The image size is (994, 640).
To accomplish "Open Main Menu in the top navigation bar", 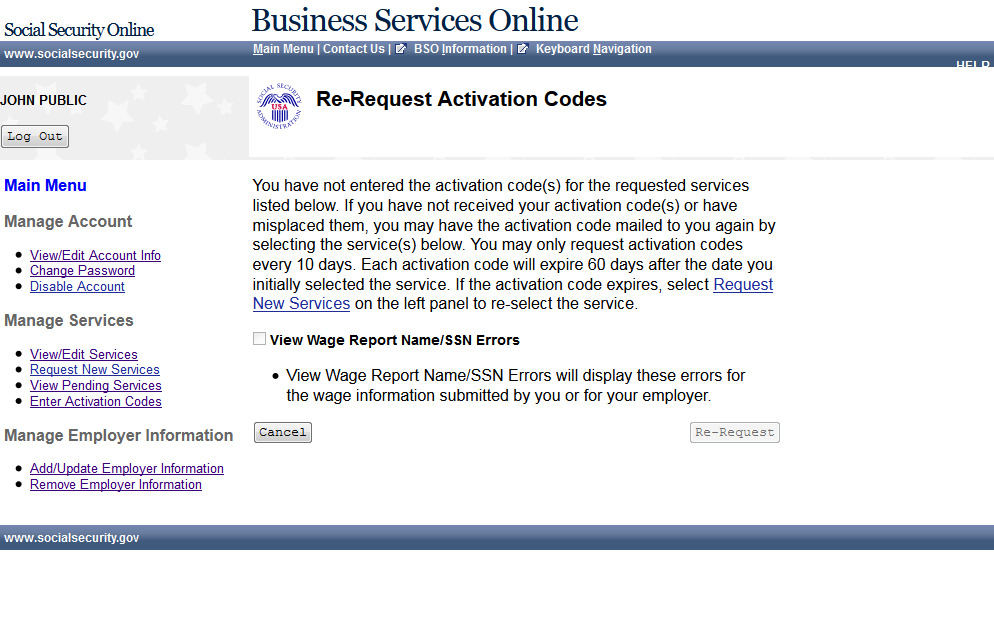I will [283, 49].
